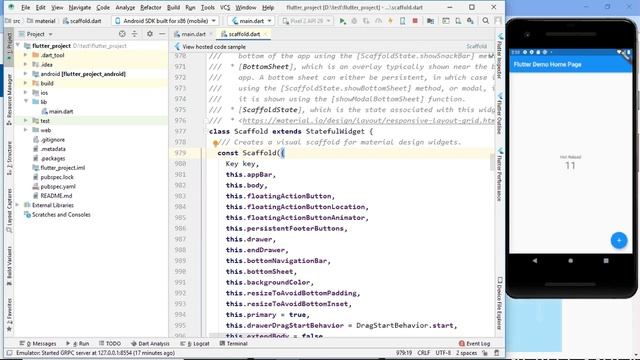Click the Project Structure folder icon

(430, 21)
